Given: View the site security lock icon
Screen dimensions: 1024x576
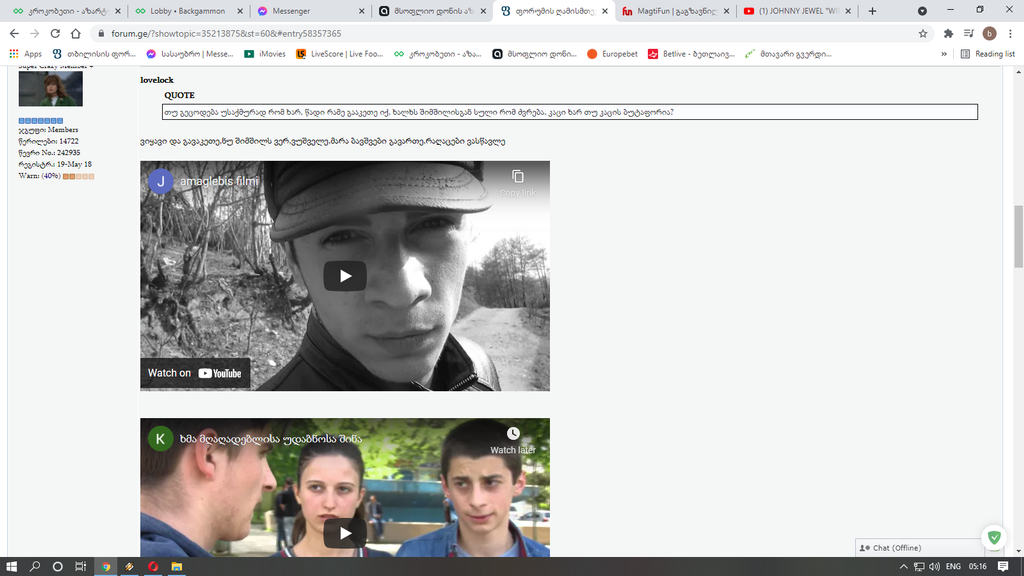Looking at the screenshot, I should (x=101, y=33).
